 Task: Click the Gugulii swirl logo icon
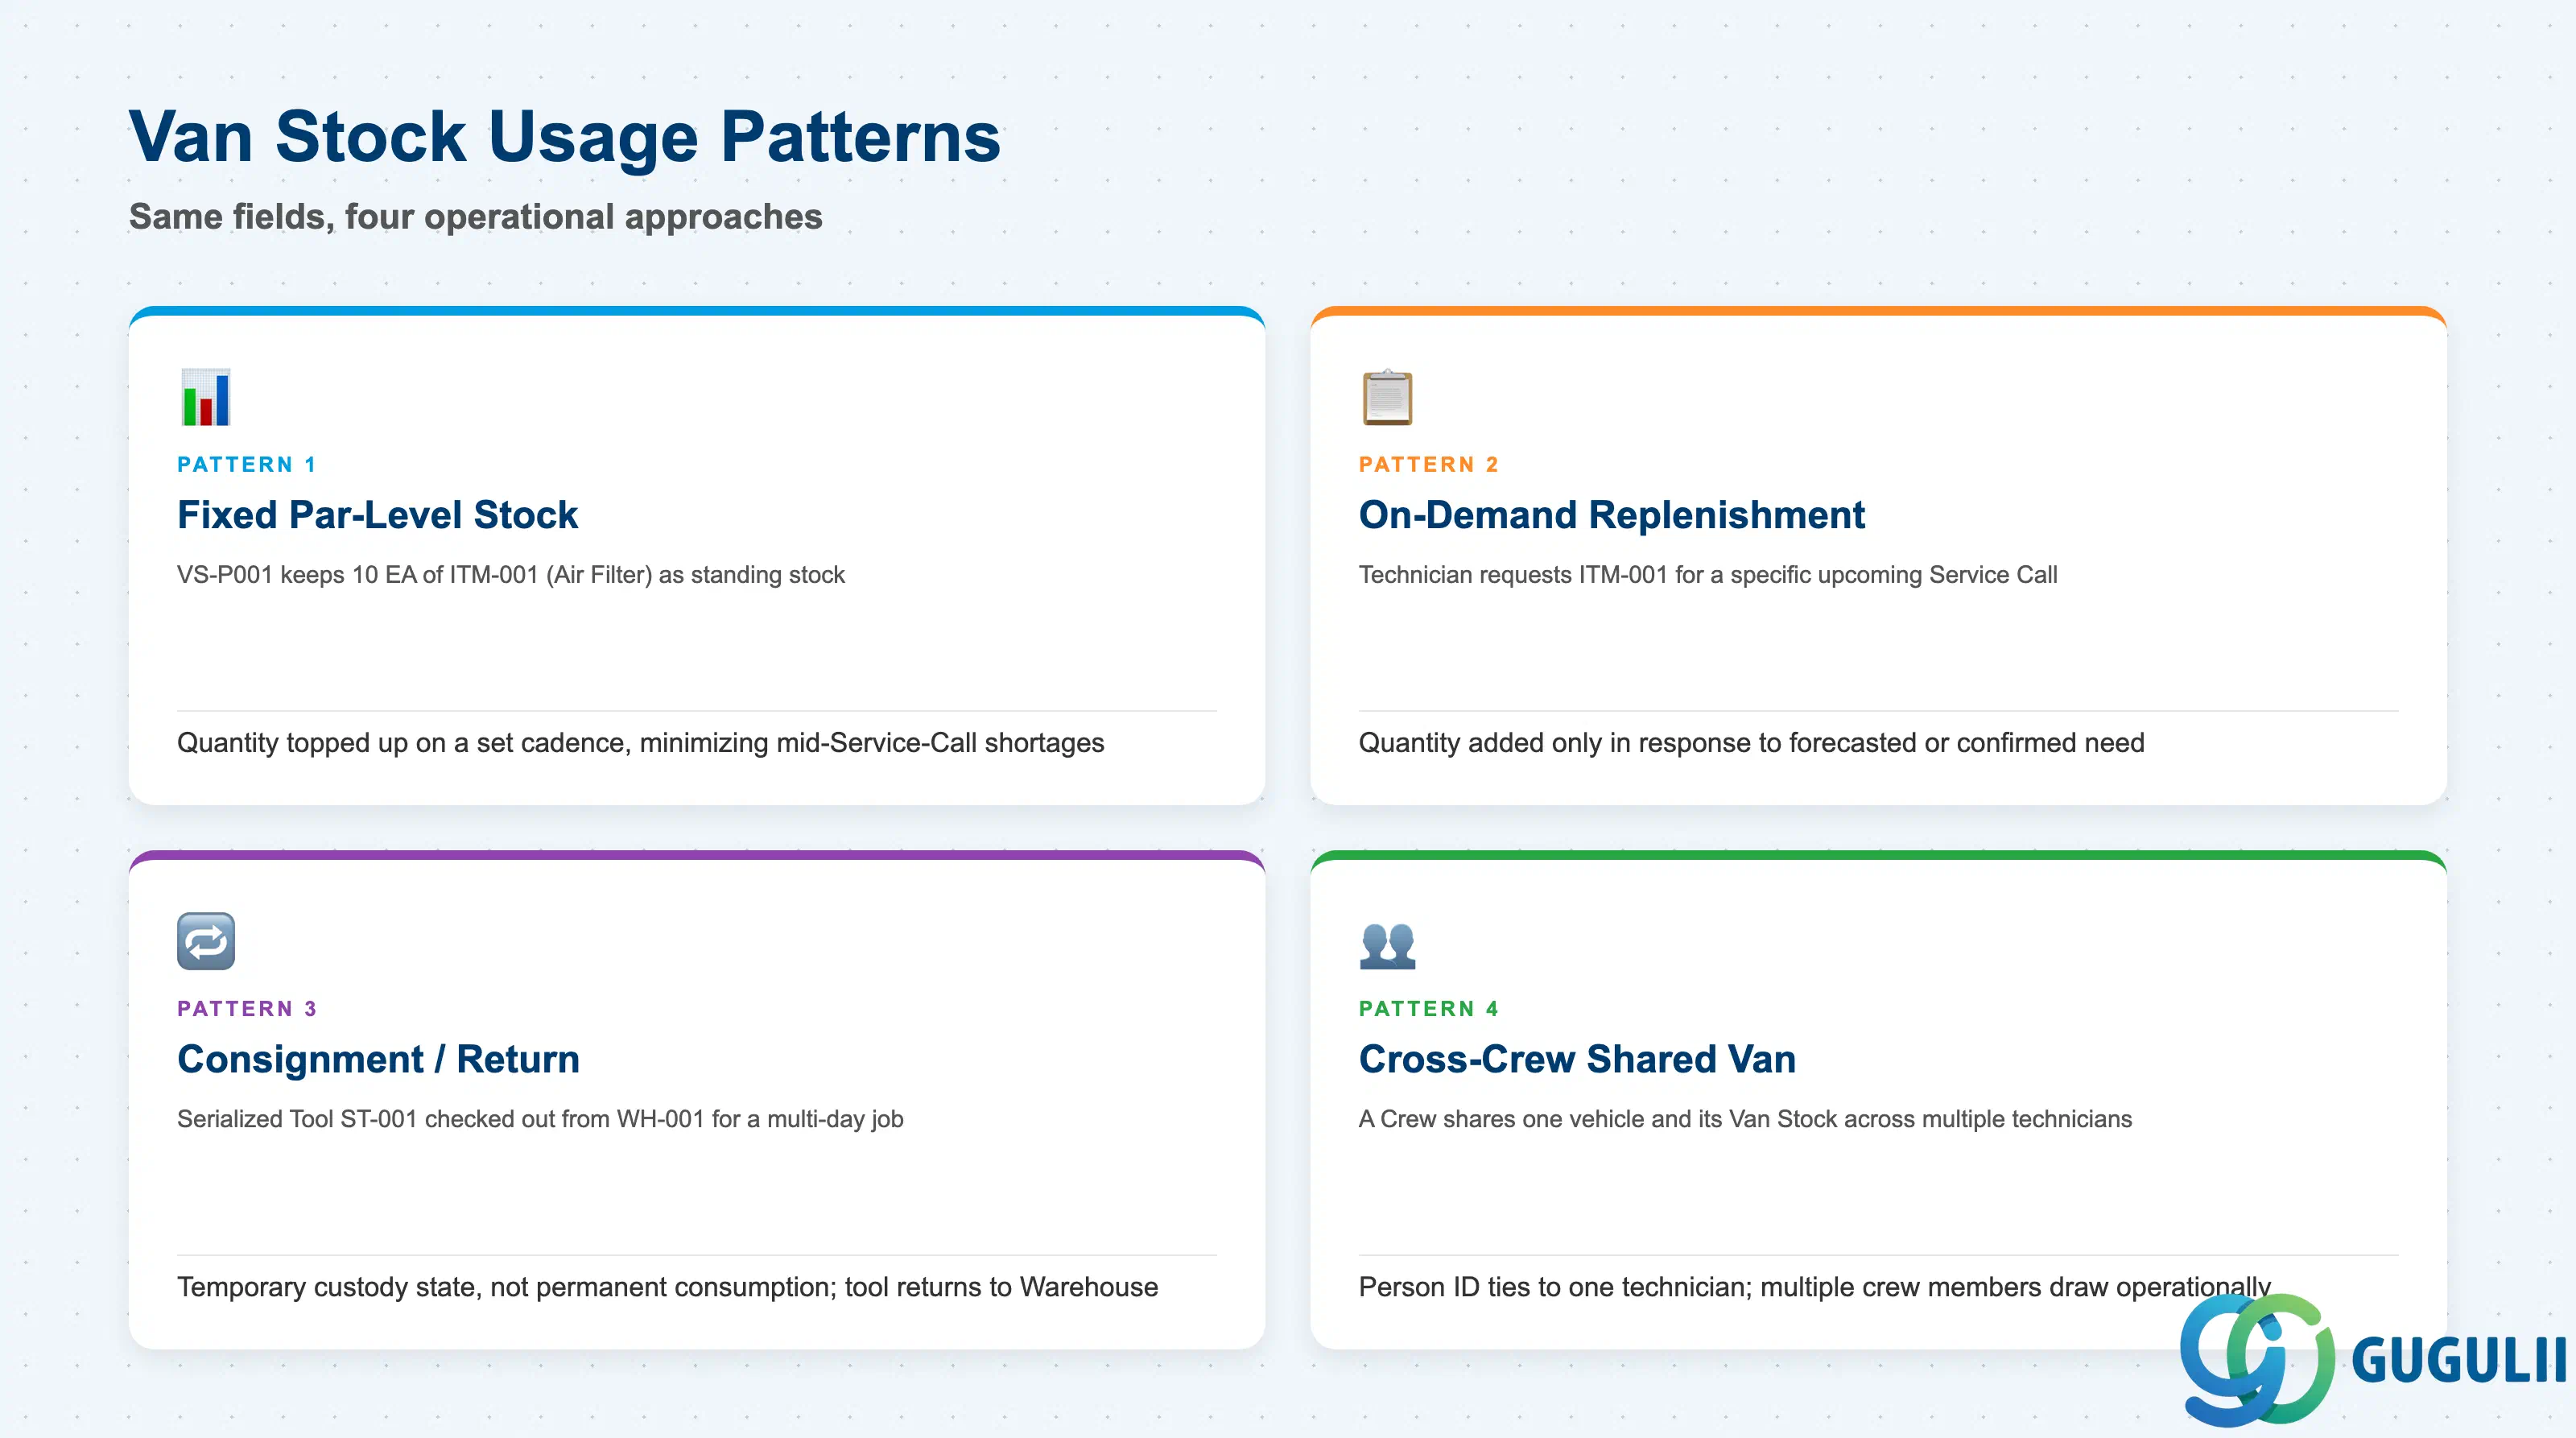(x=2257, y=1359)
